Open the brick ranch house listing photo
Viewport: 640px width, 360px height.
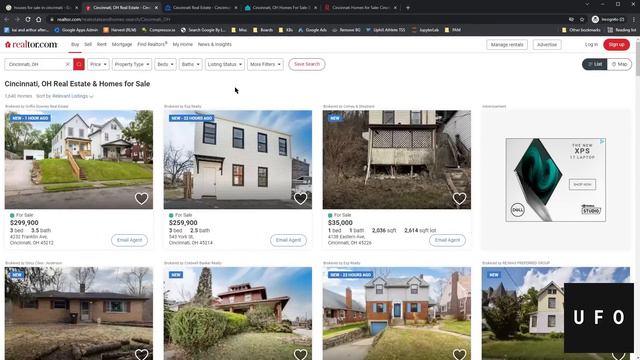pos(79,313)
